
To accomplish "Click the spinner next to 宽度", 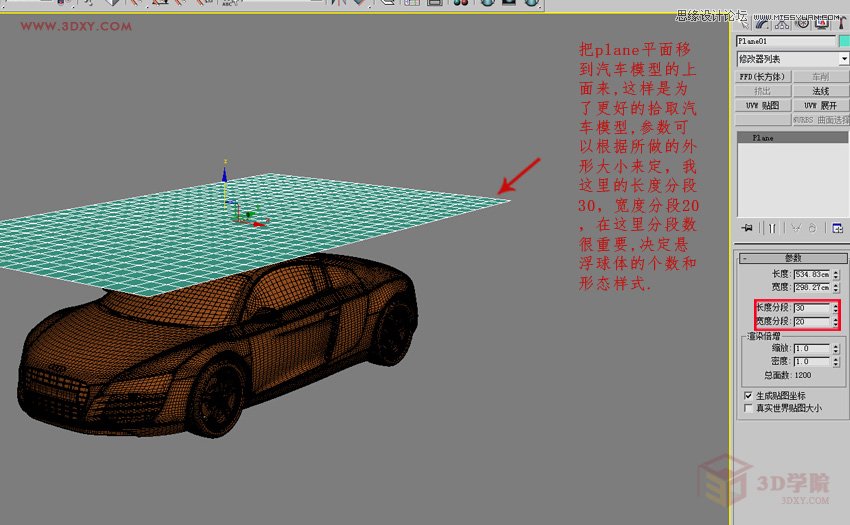I will coord(836,287).
